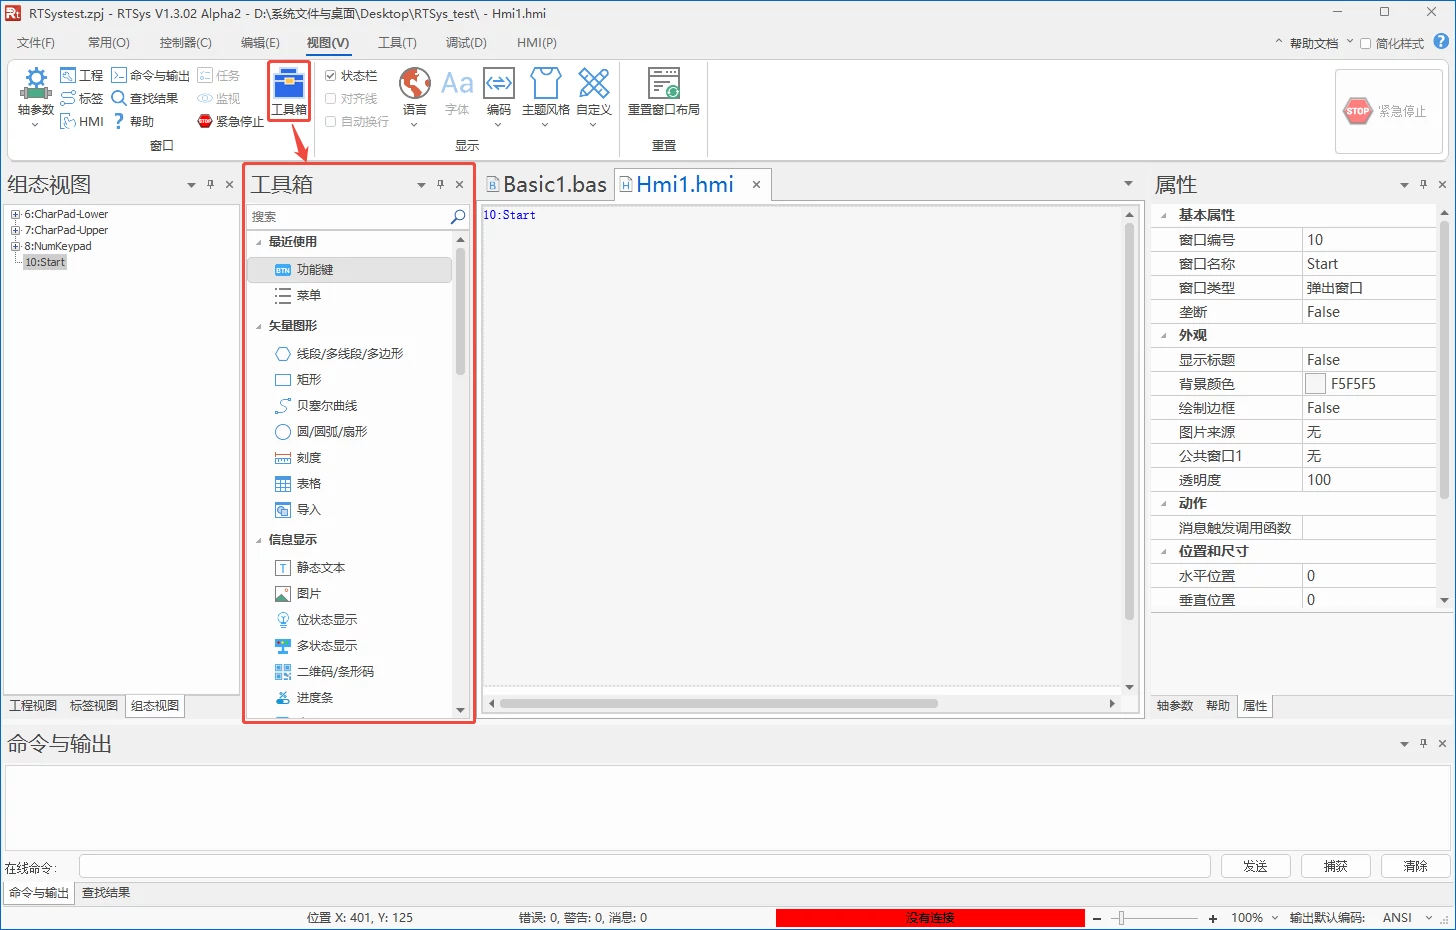Close the Hmi1.hmi tab
Screen dimensions: 1456x930
tap(757, 184)
